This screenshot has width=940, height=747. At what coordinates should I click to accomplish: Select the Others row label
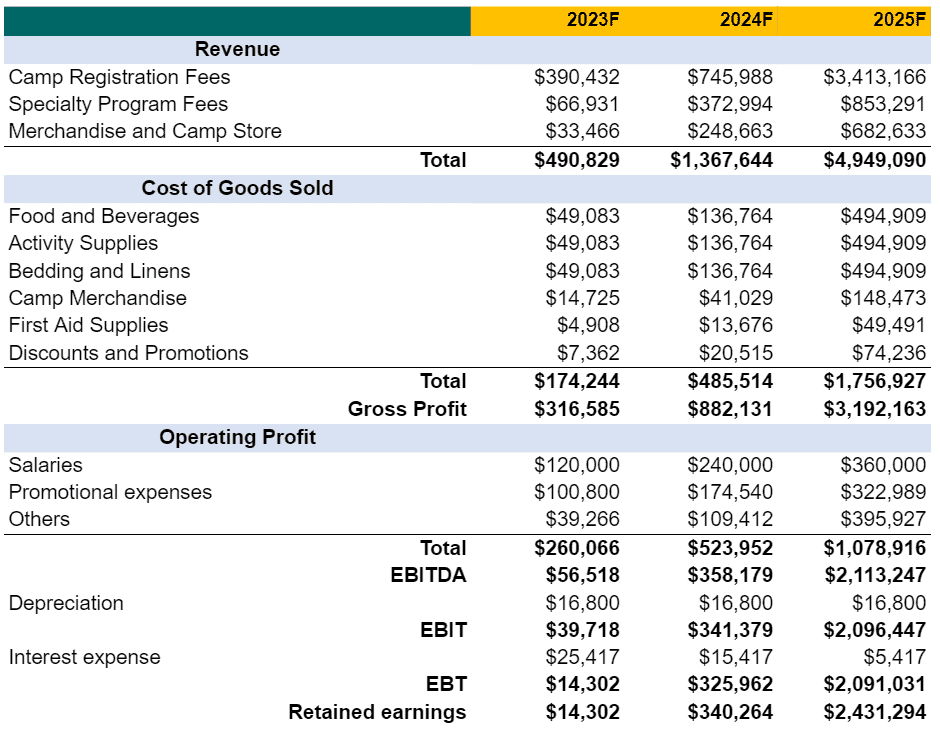tap(39, 519)
